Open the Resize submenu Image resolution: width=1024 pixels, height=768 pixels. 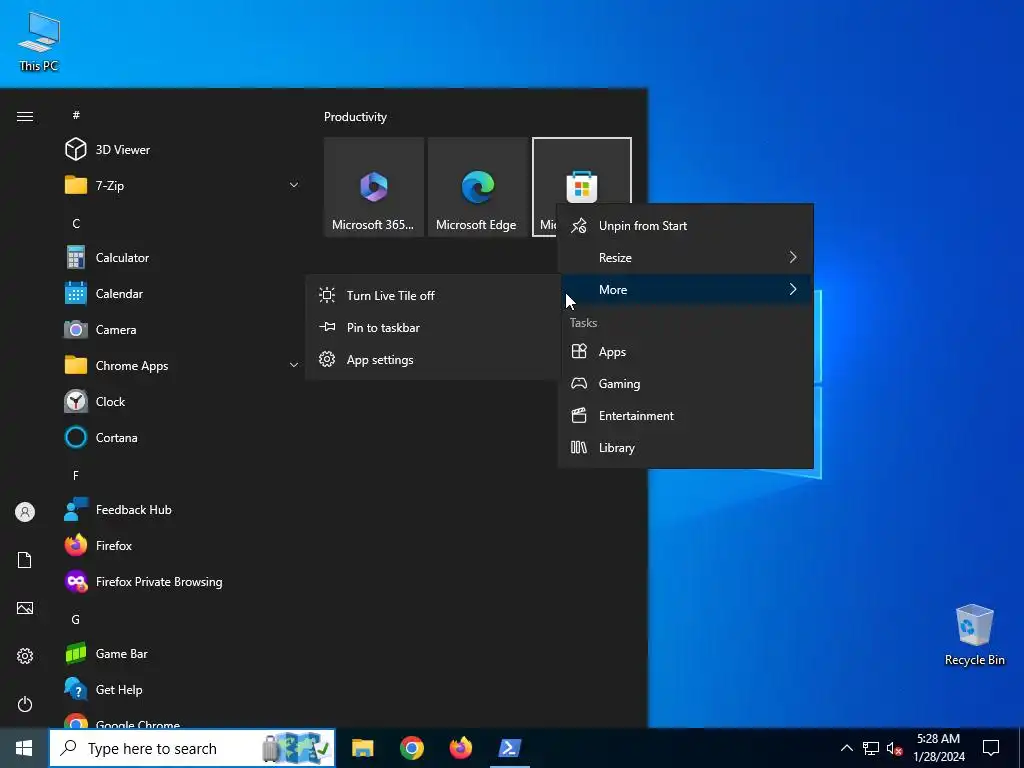(686, 257)
